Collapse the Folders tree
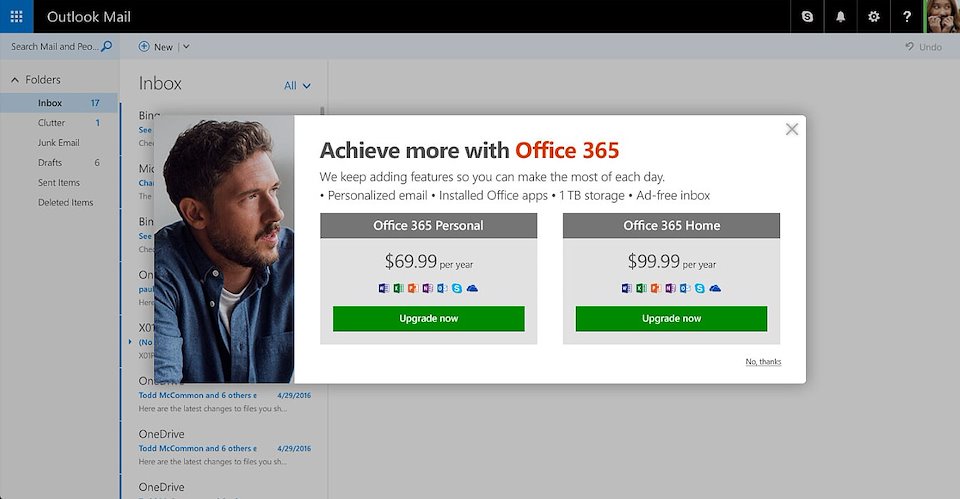This screenshot has height=499, width=960. [15, 80]
